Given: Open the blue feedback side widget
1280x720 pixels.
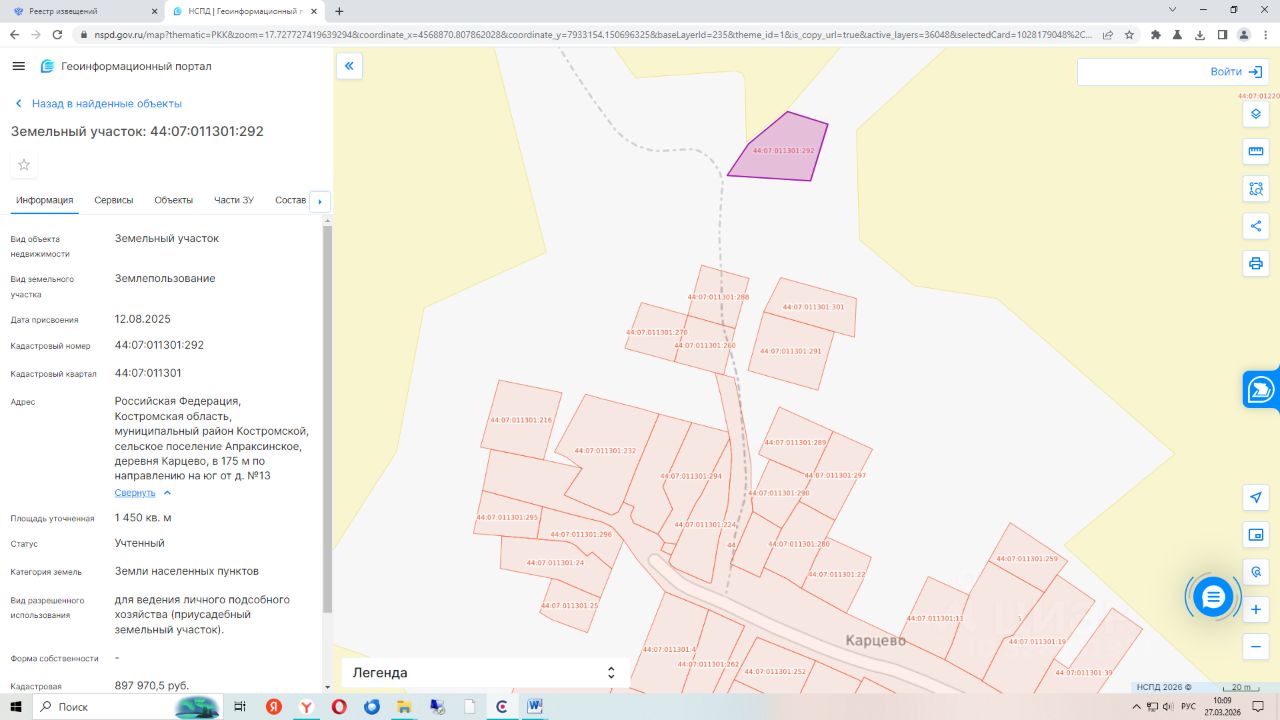Looking at the screenshot, I should click(1262, 389).
